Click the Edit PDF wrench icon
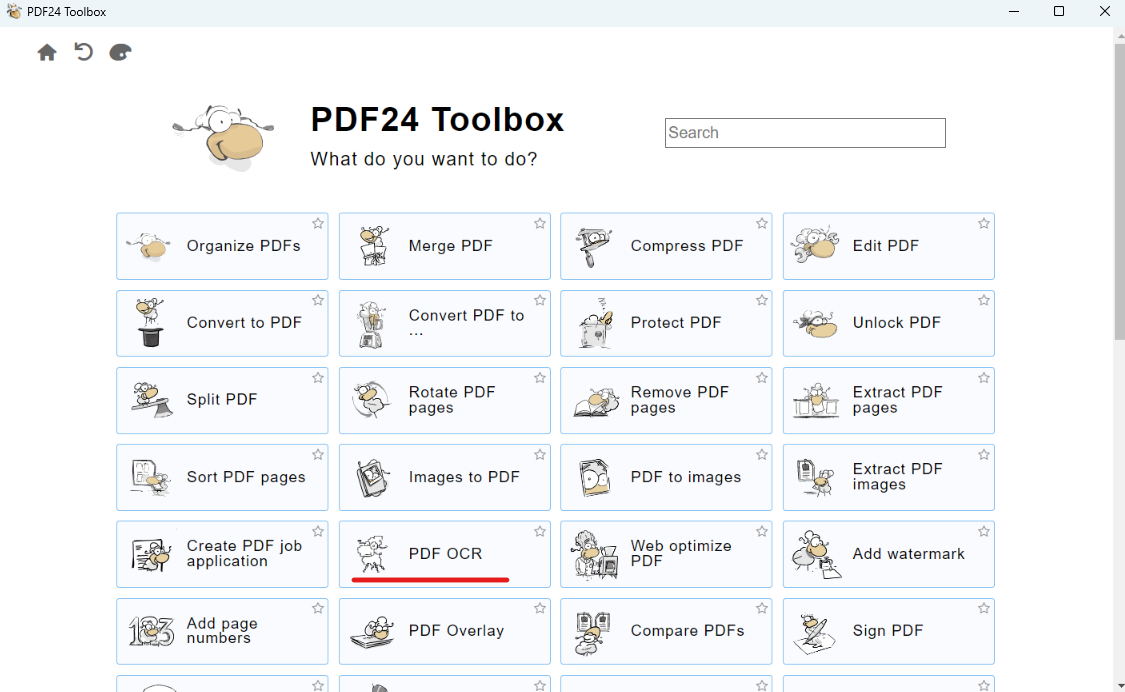The height and width of the screenshot is (692, 1125). (x=815, y=245)
